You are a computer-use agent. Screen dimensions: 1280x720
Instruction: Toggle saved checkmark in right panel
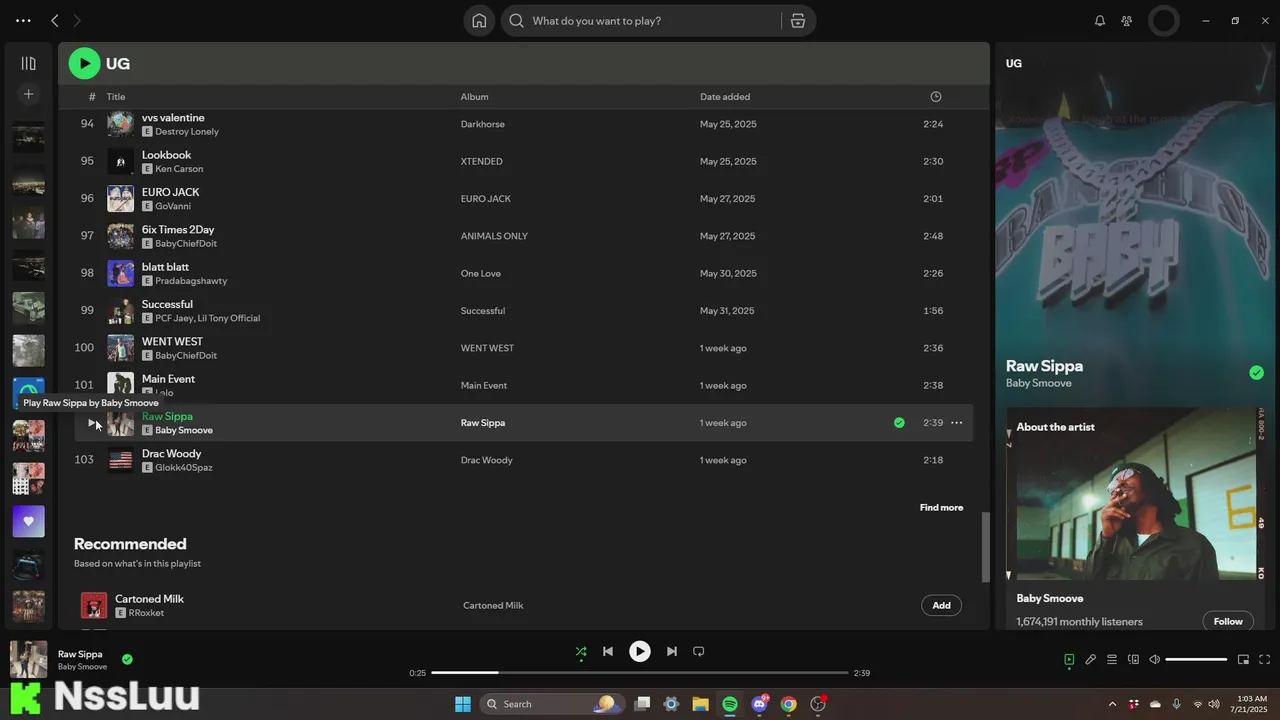(x=1256, y=373)
